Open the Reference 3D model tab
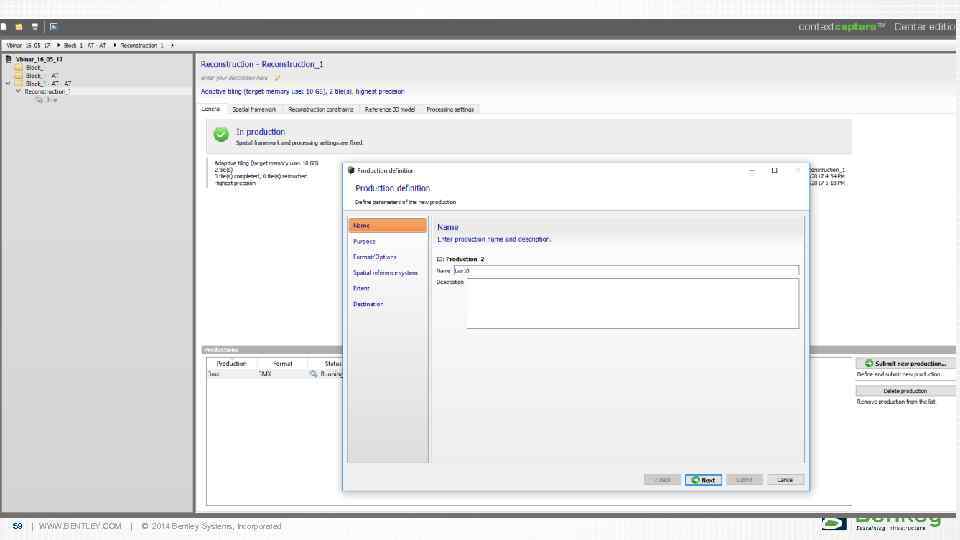960x540 pixels. (390, 110)
